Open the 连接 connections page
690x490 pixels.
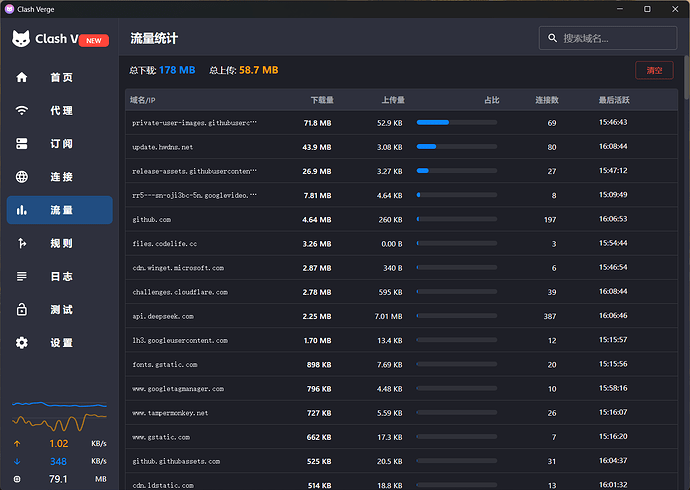pos(59,177)
